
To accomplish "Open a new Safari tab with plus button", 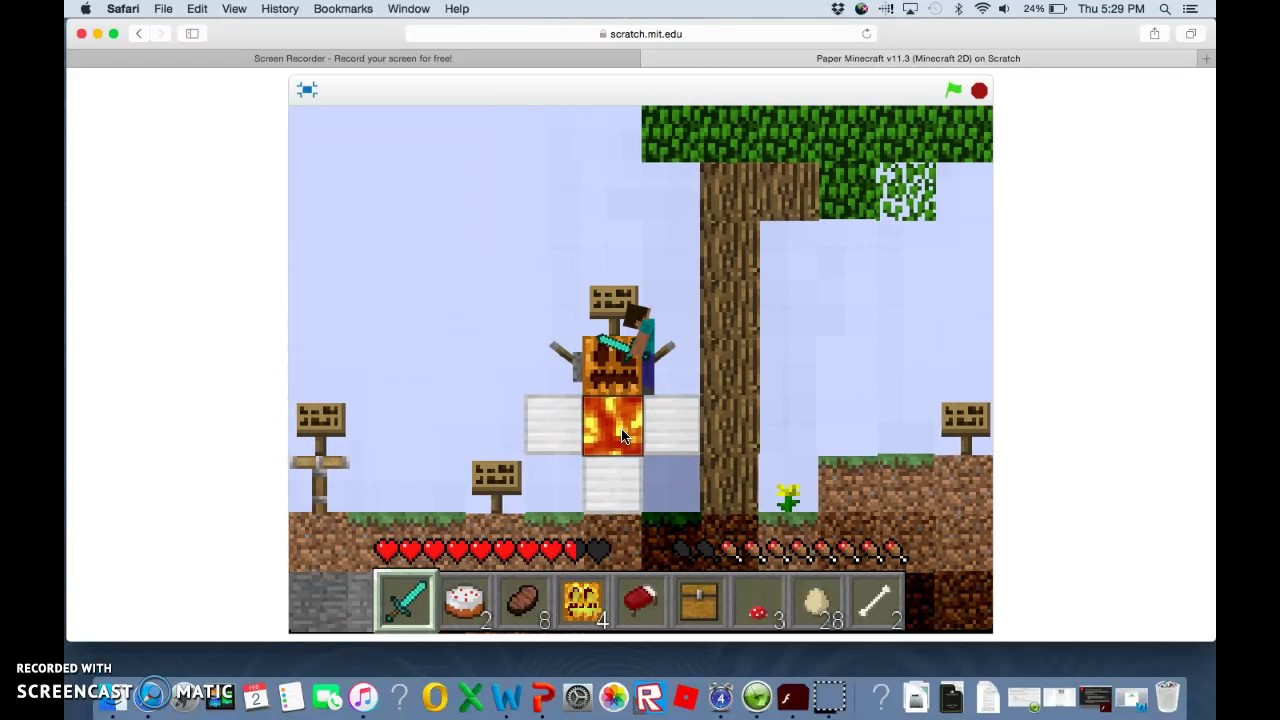I will pyautogui.click(x=1206, y=58).
